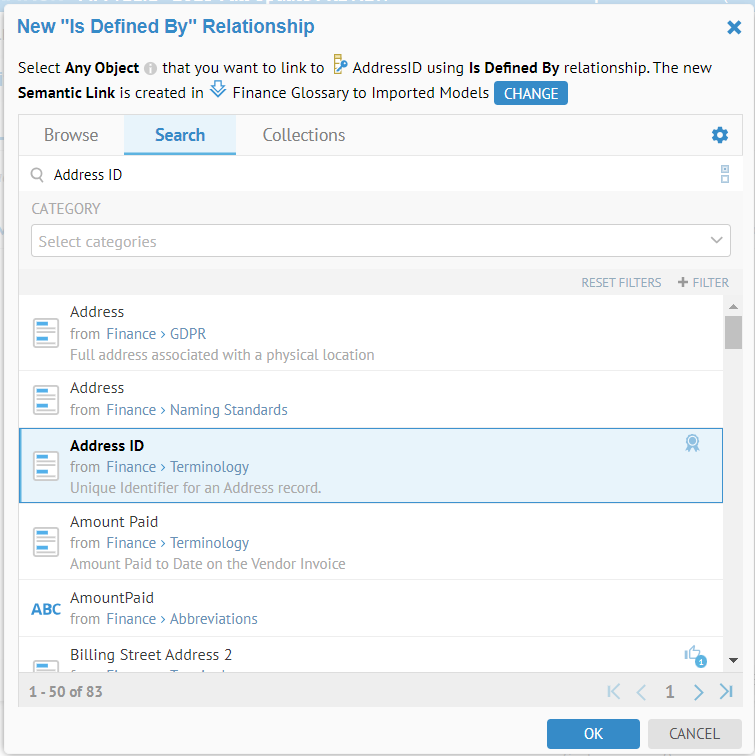Click the info icon beside Any Object
The image size is (755, 756).
[150, 69]
